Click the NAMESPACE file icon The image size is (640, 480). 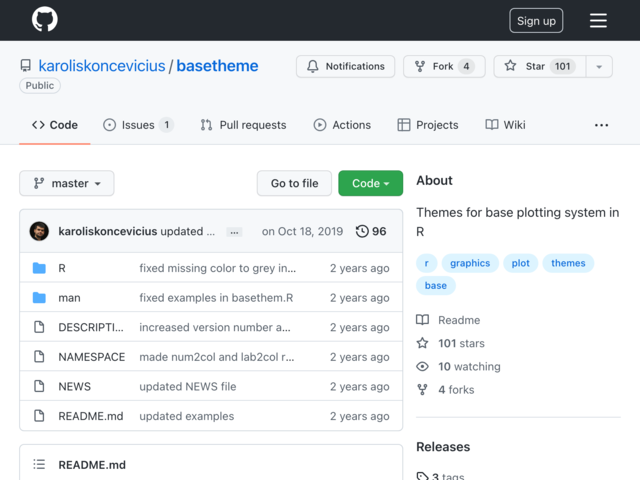[x=39, y=356]
